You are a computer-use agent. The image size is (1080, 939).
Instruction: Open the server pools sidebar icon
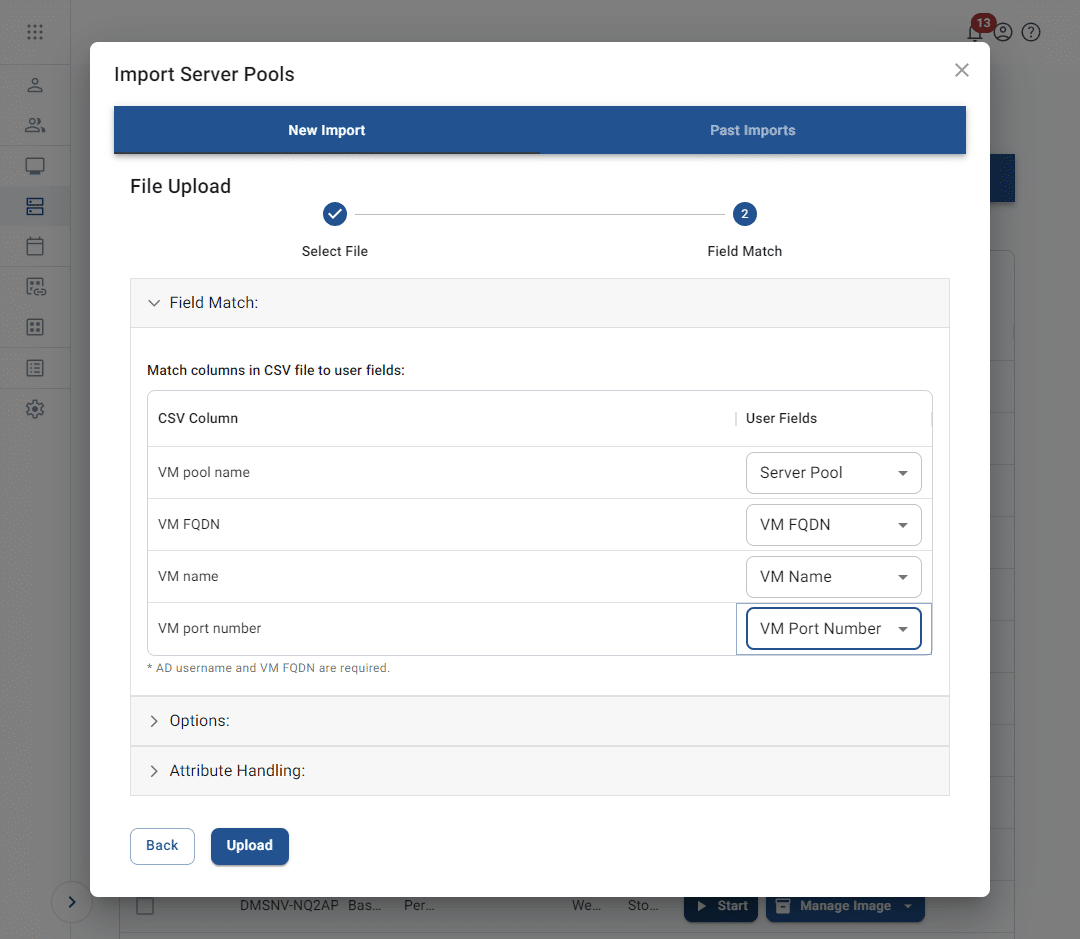(35, 207)
